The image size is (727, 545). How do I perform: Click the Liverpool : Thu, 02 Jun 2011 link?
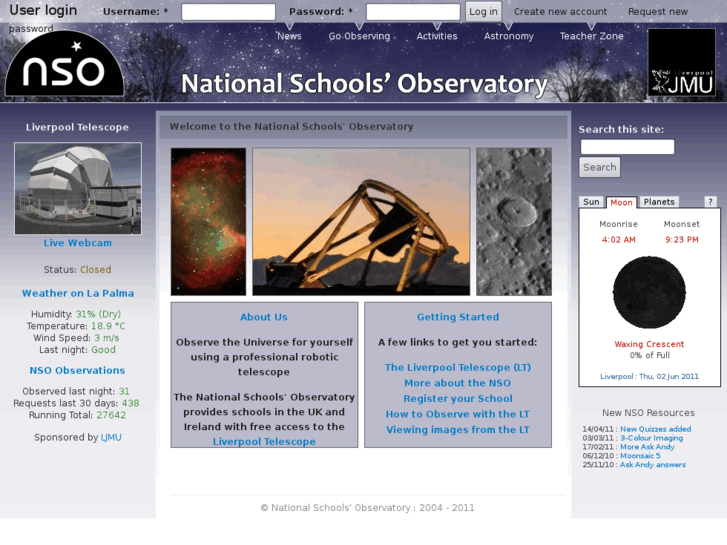pyautogui.click(x=649, y=376)
